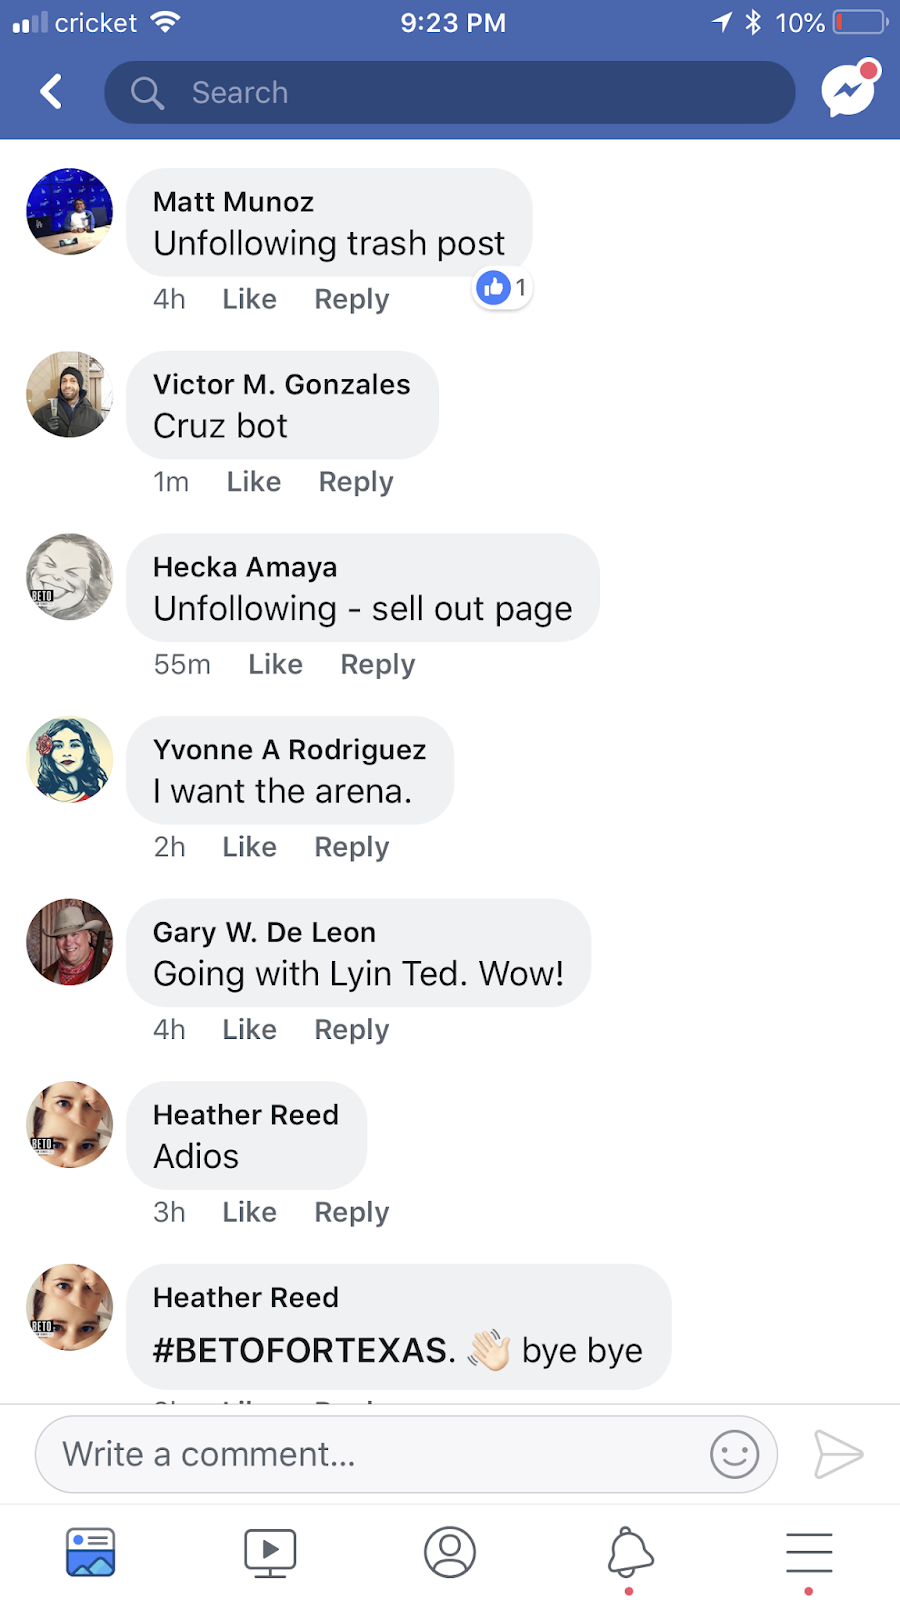
Task: Go to the News Feed tab
Action: (91, 1553)
